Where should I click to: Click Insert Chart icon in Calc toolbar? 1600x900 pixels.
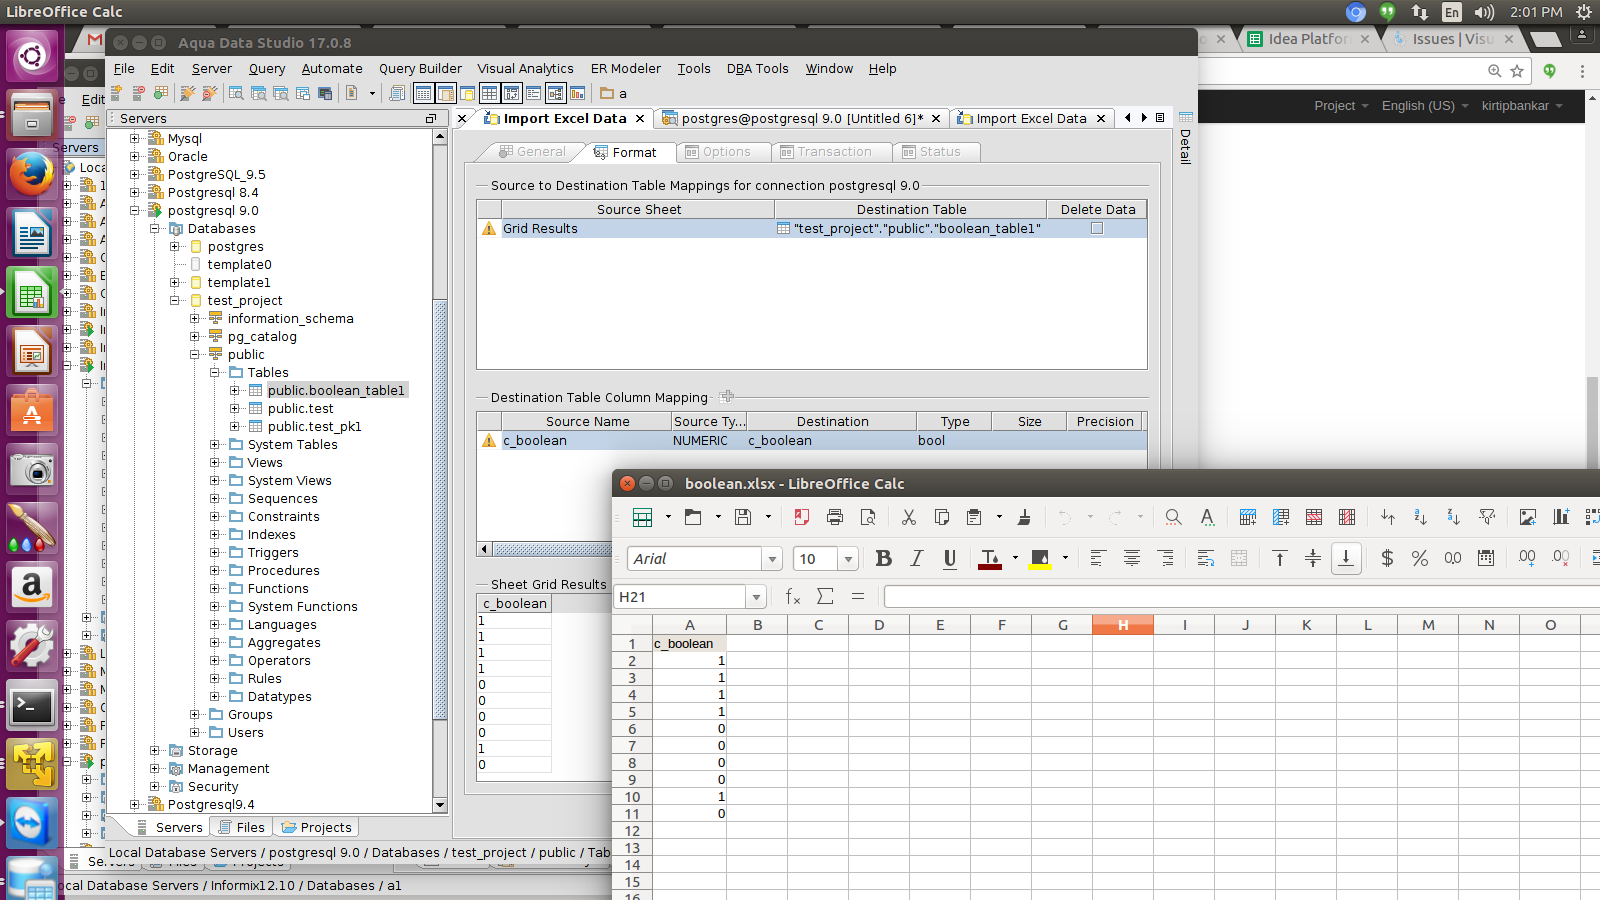click(1561, 517)
